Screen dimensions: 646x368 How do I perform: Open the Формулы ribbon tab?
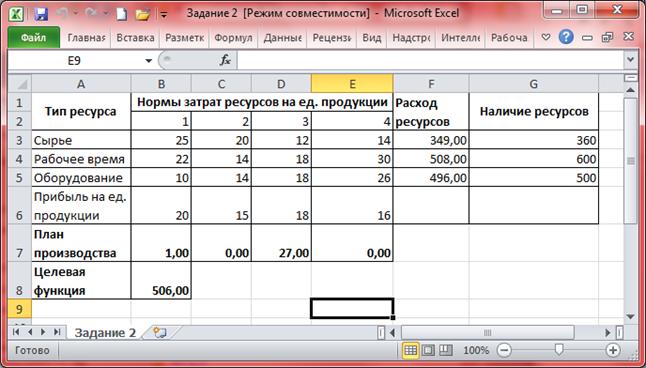pos(234,38)
